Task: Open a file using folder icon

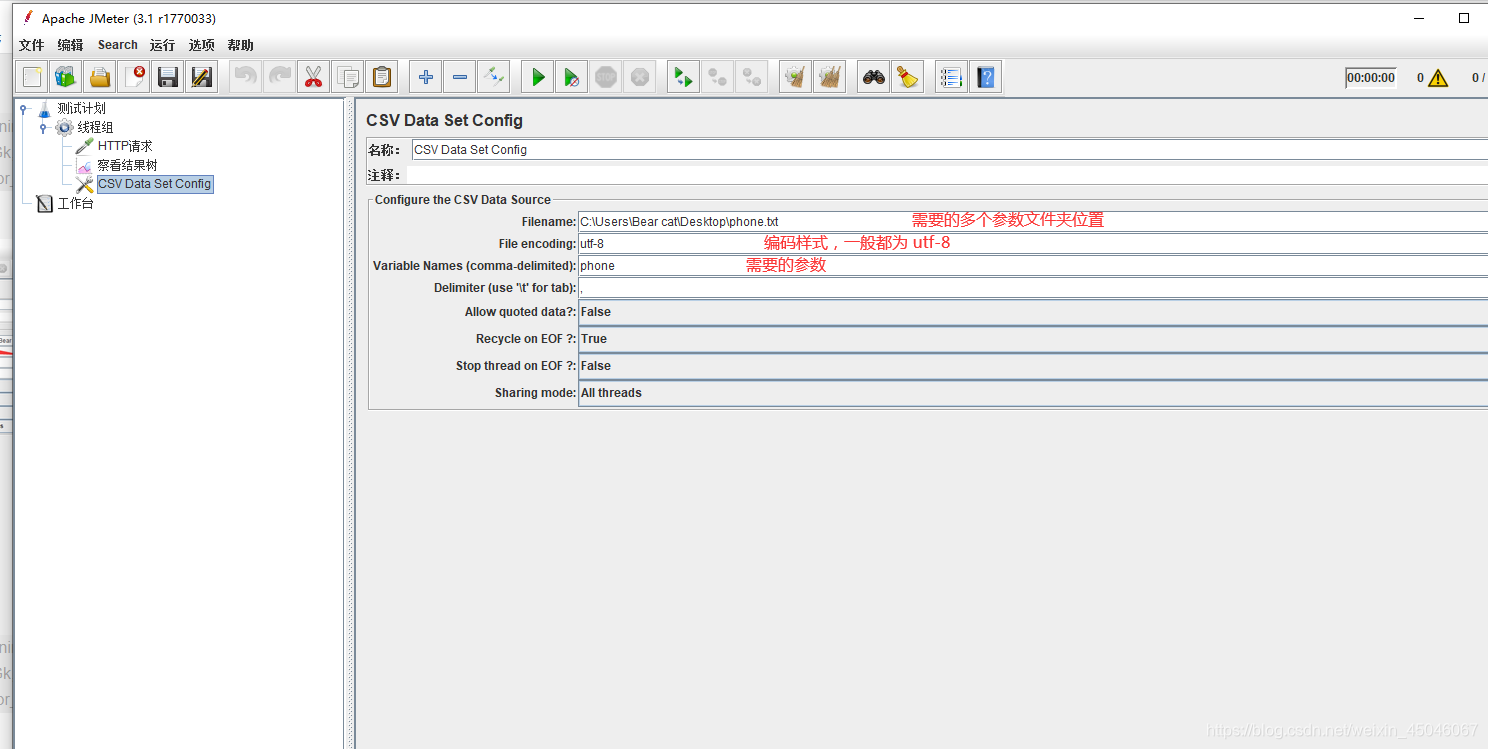Action: click(100, 77)
